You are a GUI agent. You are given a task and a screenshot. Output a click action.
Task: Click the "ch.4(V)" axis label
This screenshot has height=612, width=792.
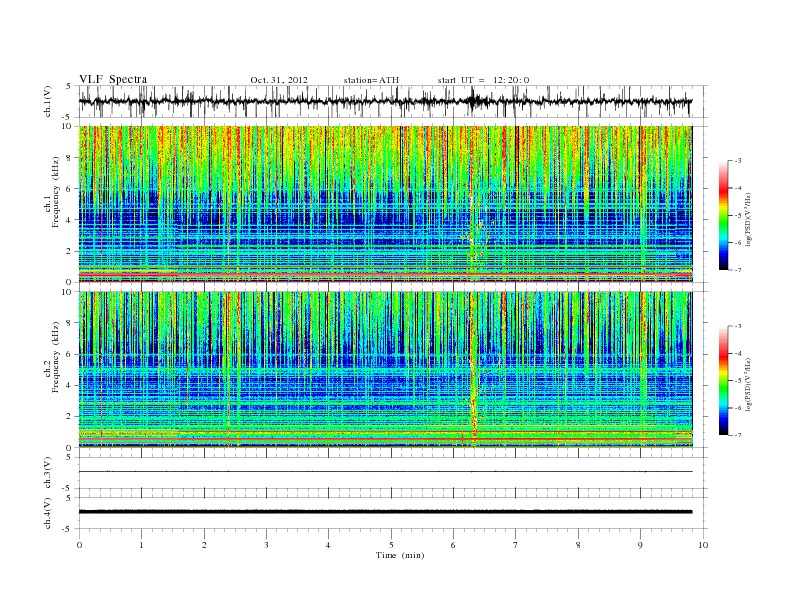(x=47, y=513)
